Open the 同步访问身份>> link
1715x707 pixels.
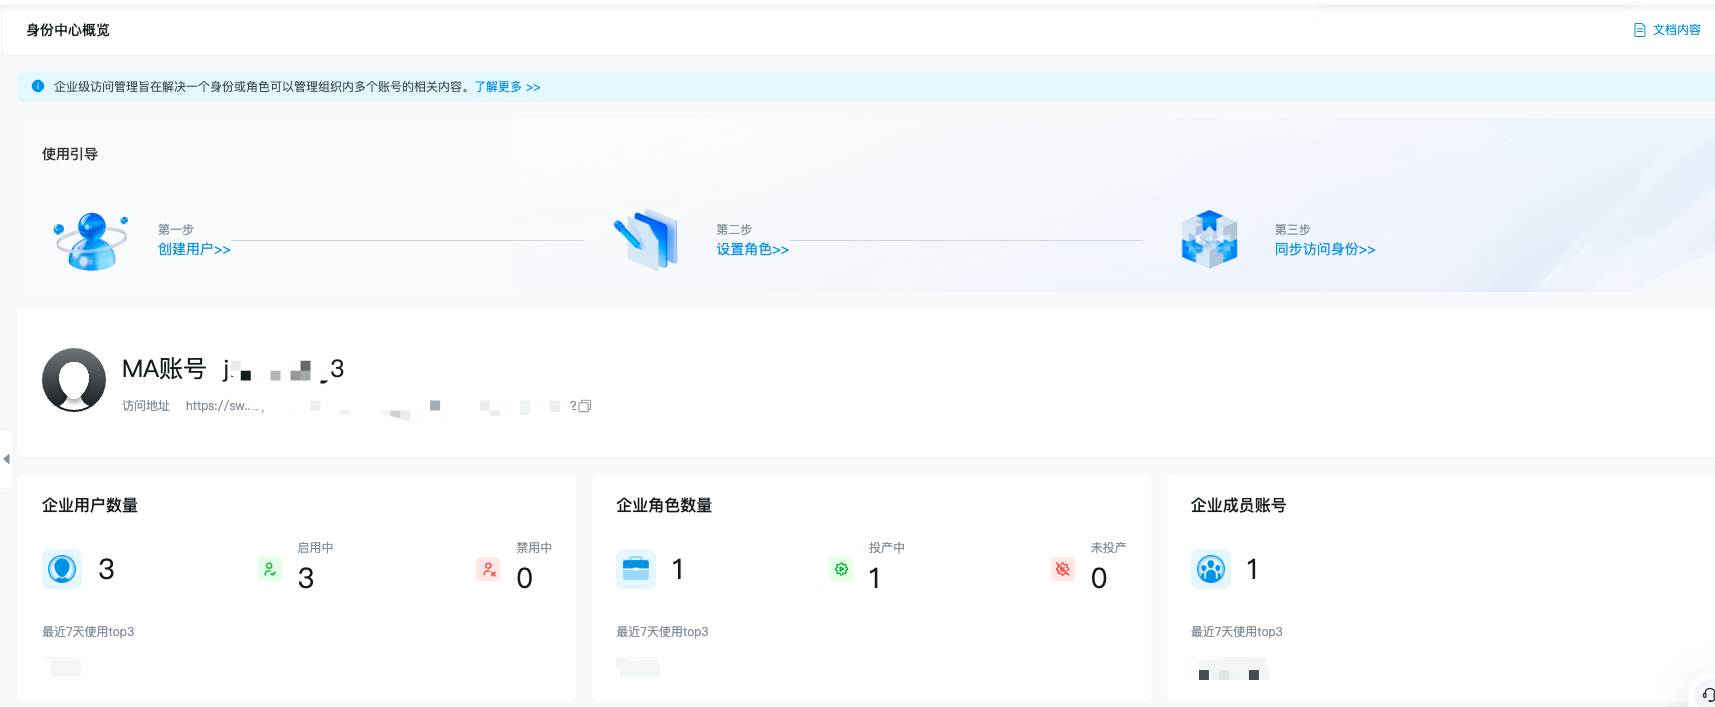(1324, 250)
